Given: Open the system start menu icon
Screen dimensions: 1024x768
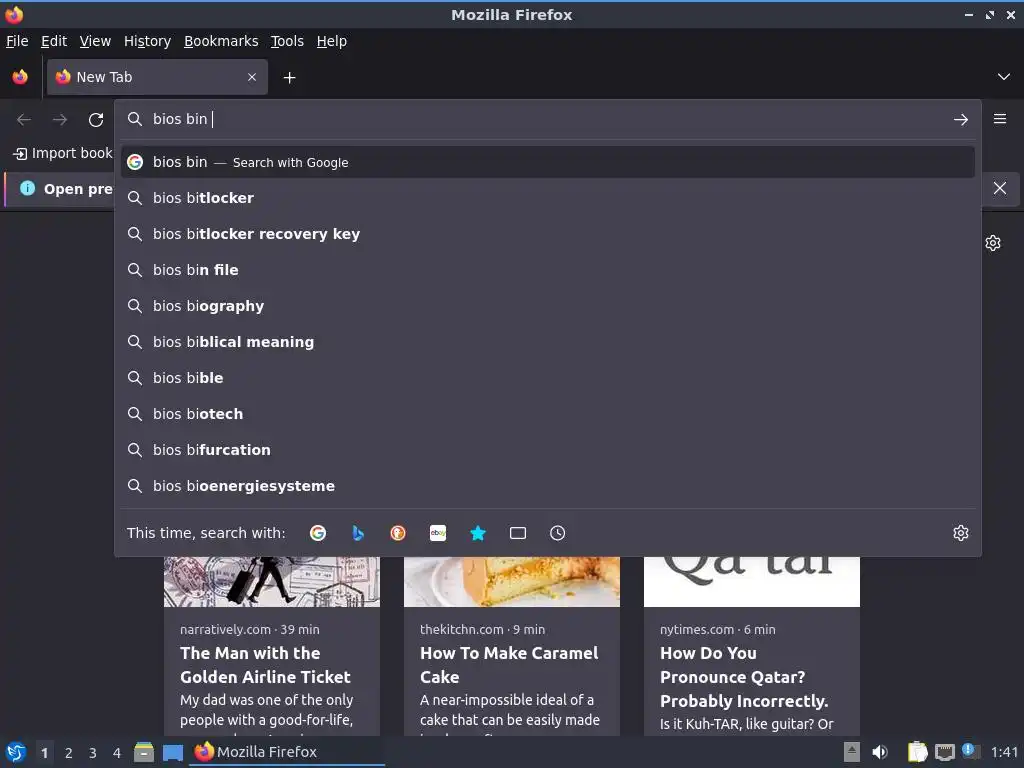Looking at the screenshot, I should (x=16, y=752).
